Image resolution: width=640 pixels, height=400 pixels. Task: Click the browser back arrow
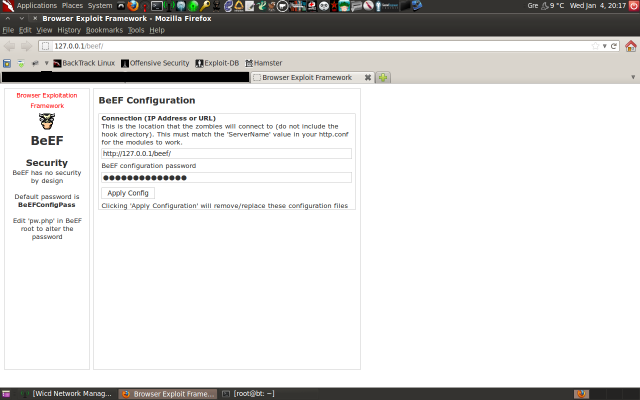pos(10,46)
